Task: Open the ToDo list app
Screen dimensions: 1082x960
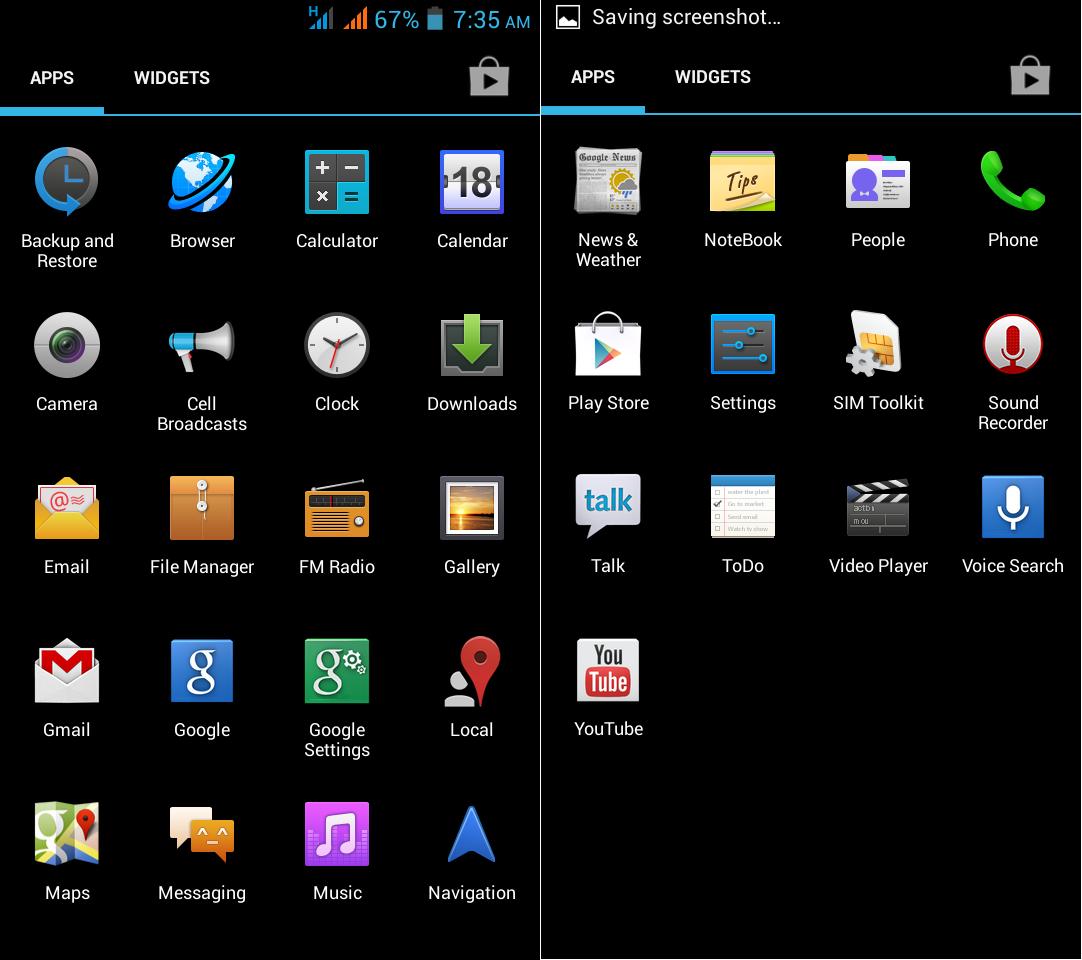Action: (x=742, y=507)
